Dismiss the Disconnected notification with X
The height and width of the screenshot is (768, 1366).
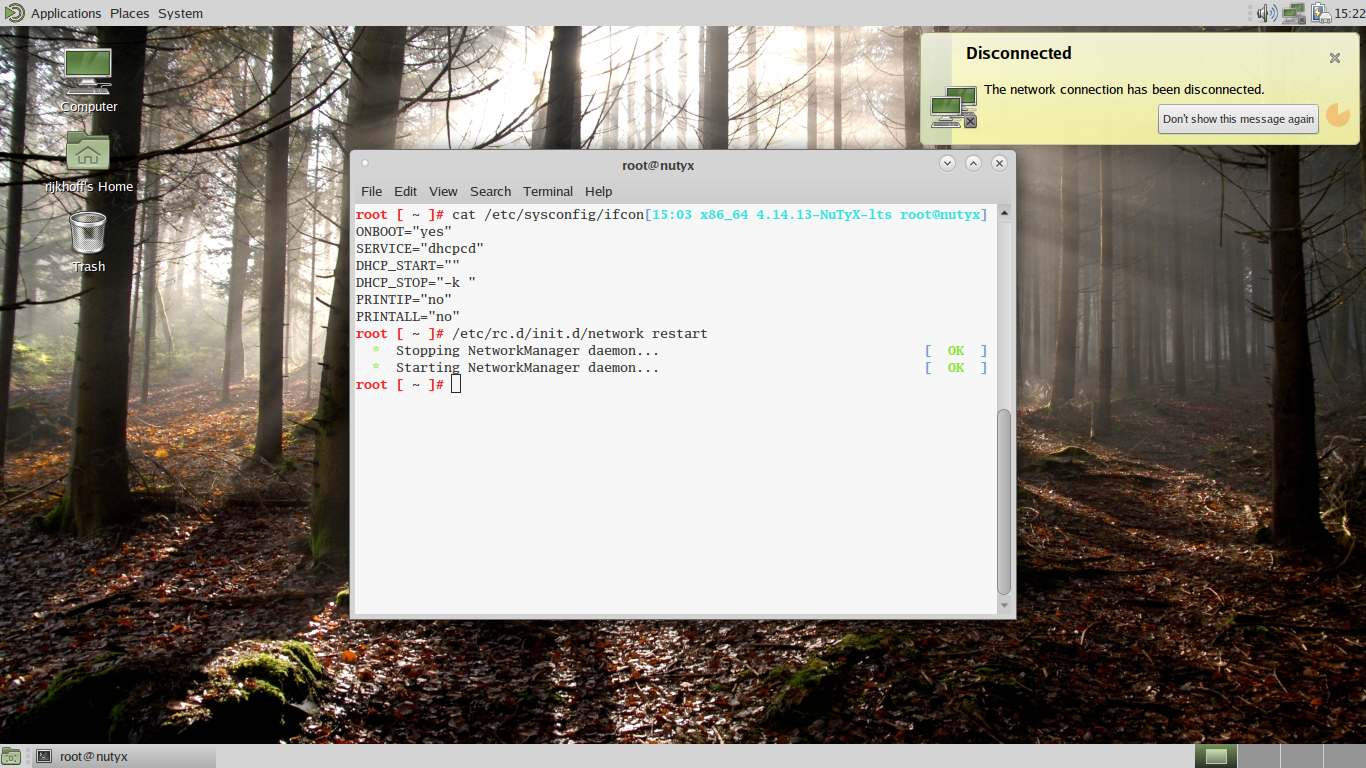[1334, 58]
